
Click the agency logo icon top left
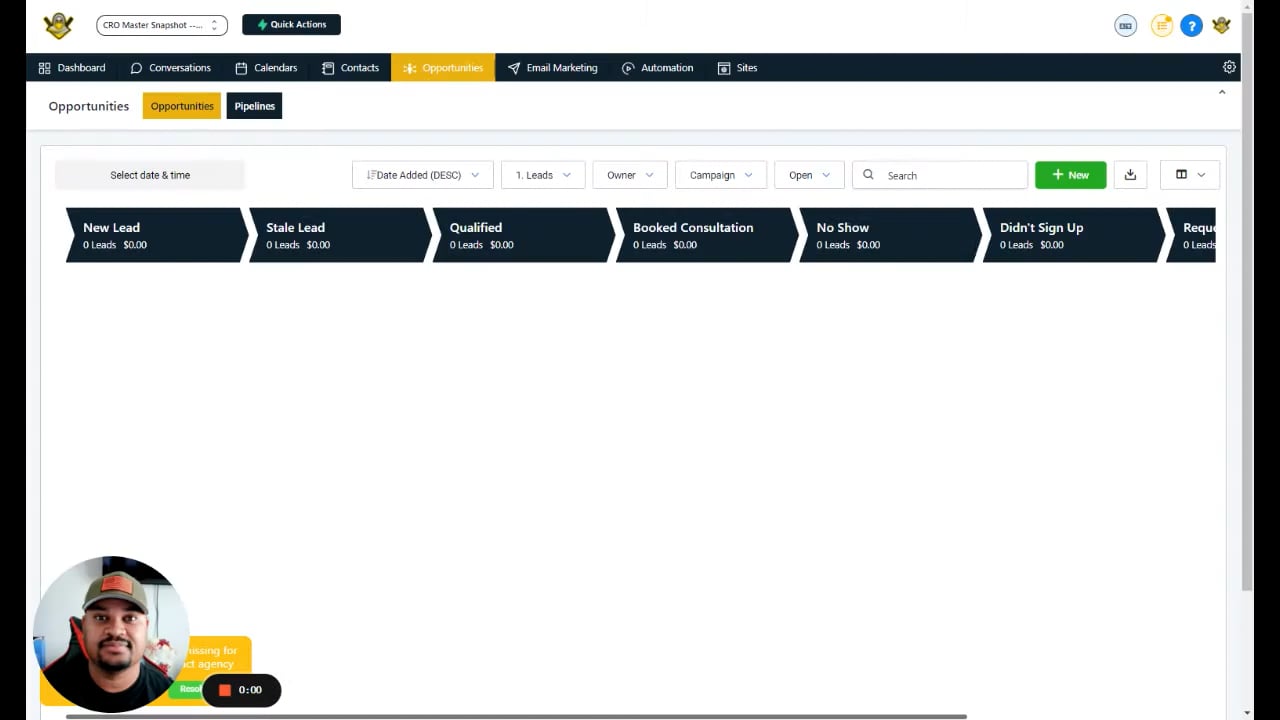point(58,25)
